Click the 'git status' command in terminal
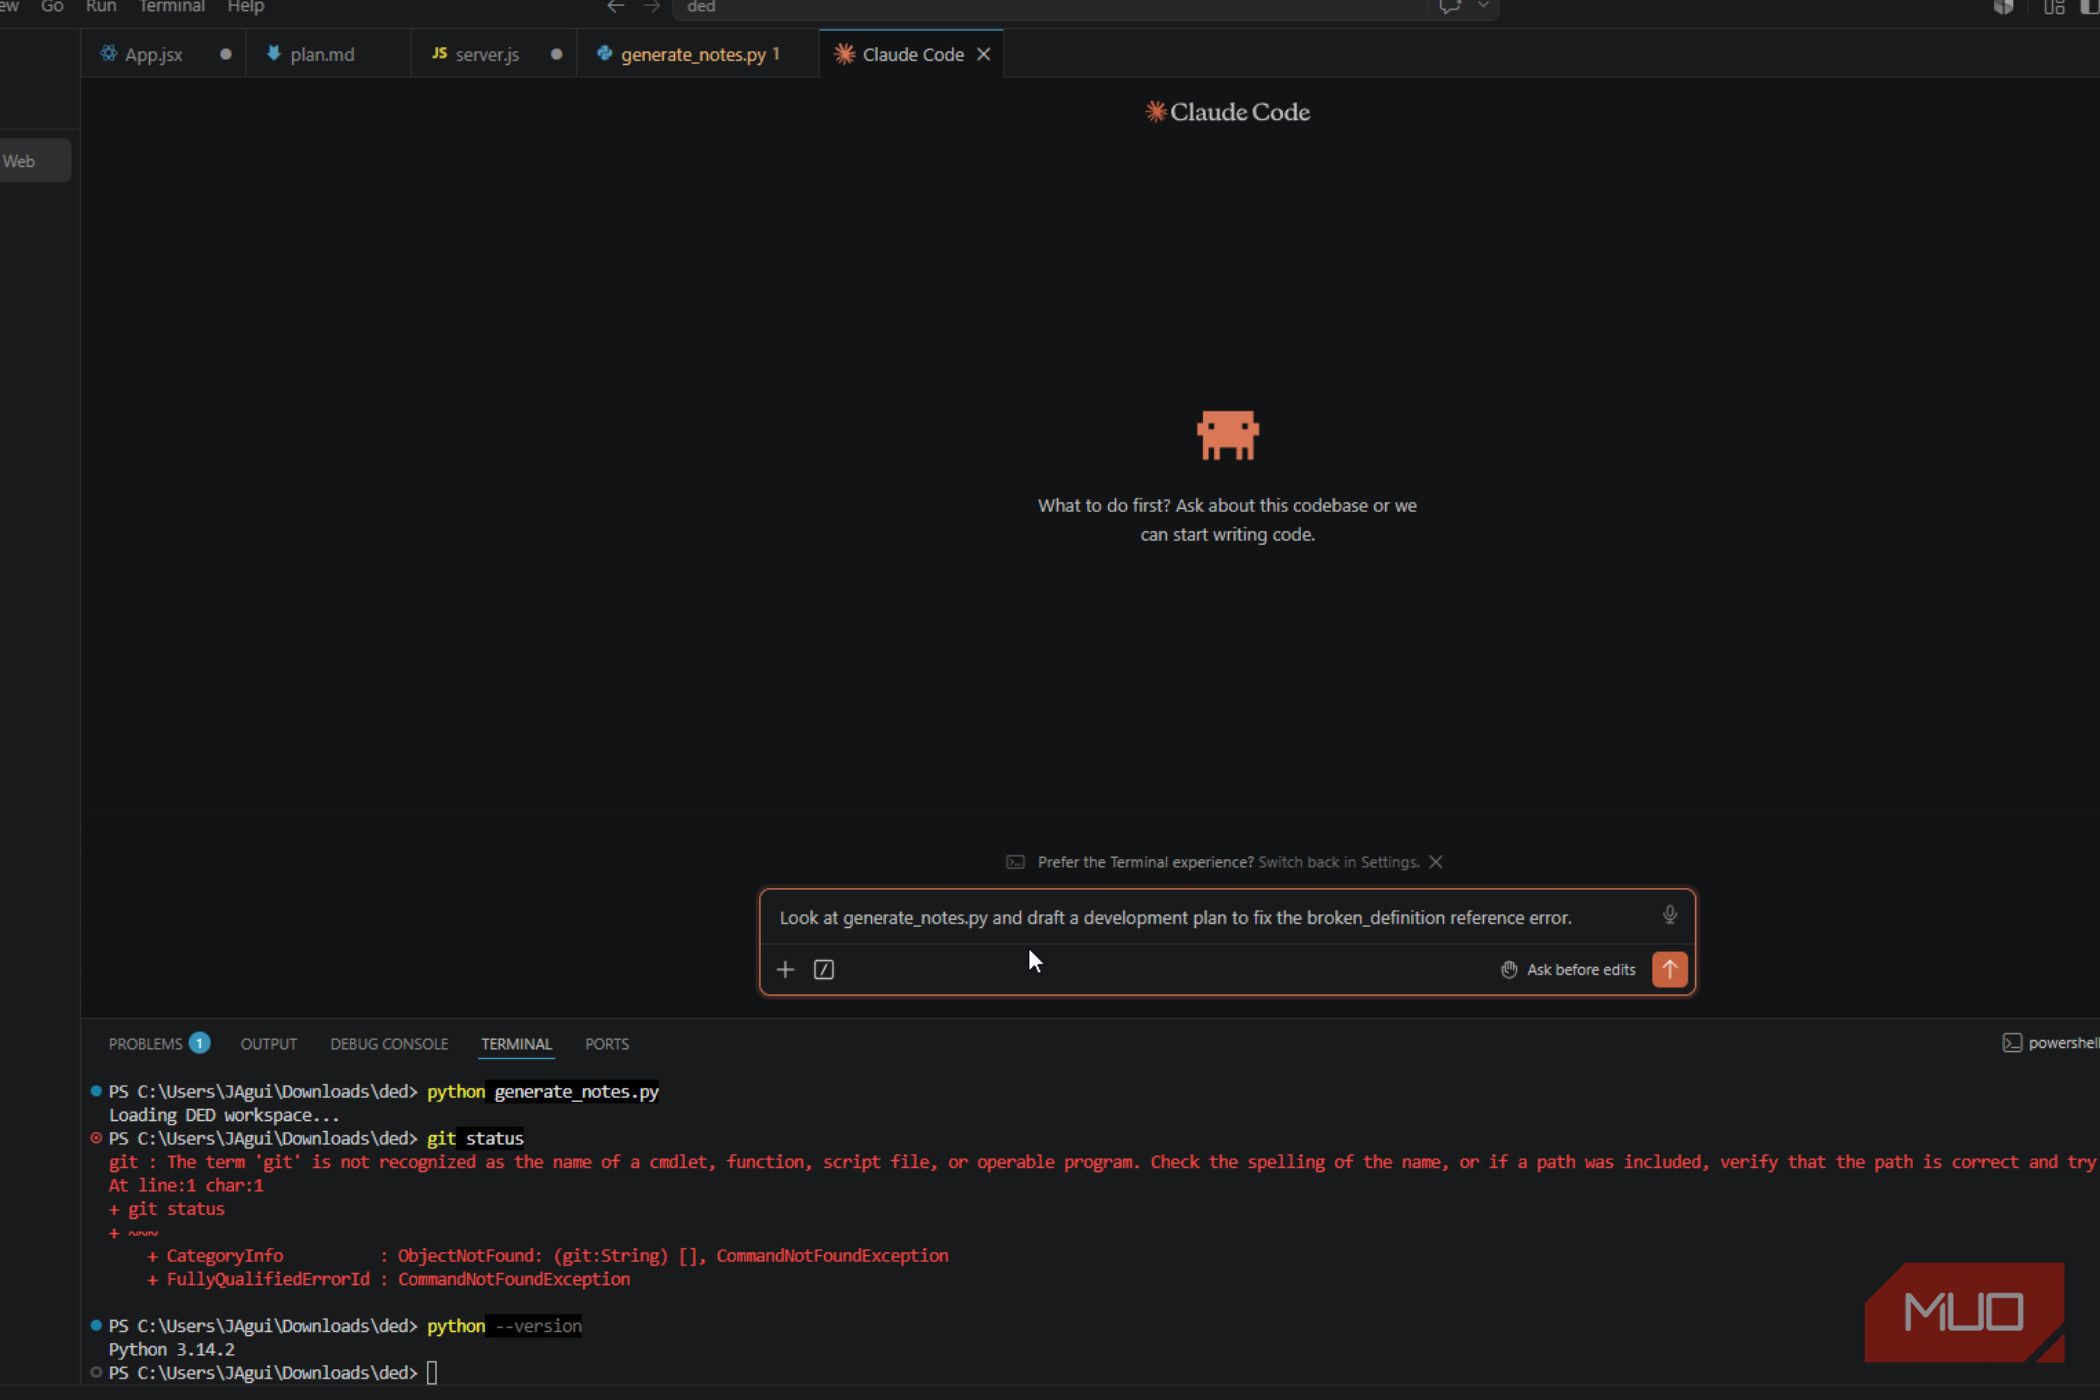 click(x=475, y=1138)
